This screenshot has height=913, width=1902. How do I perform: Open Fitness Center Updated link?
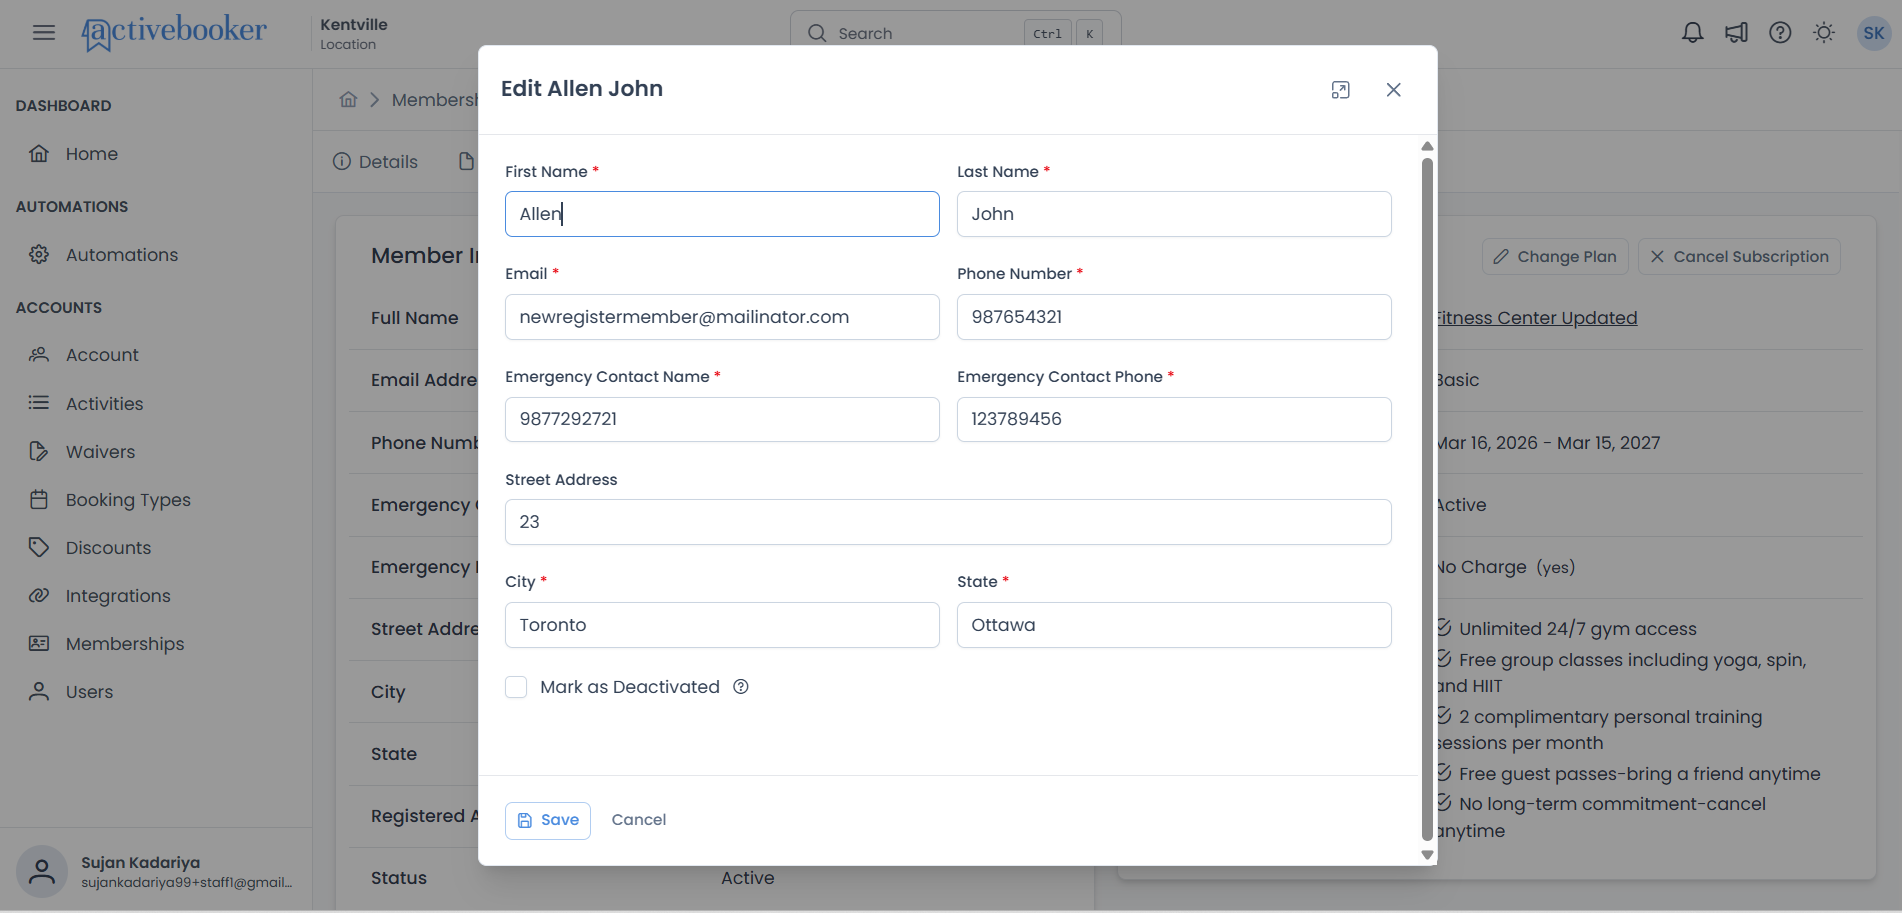coord(1537,318)
